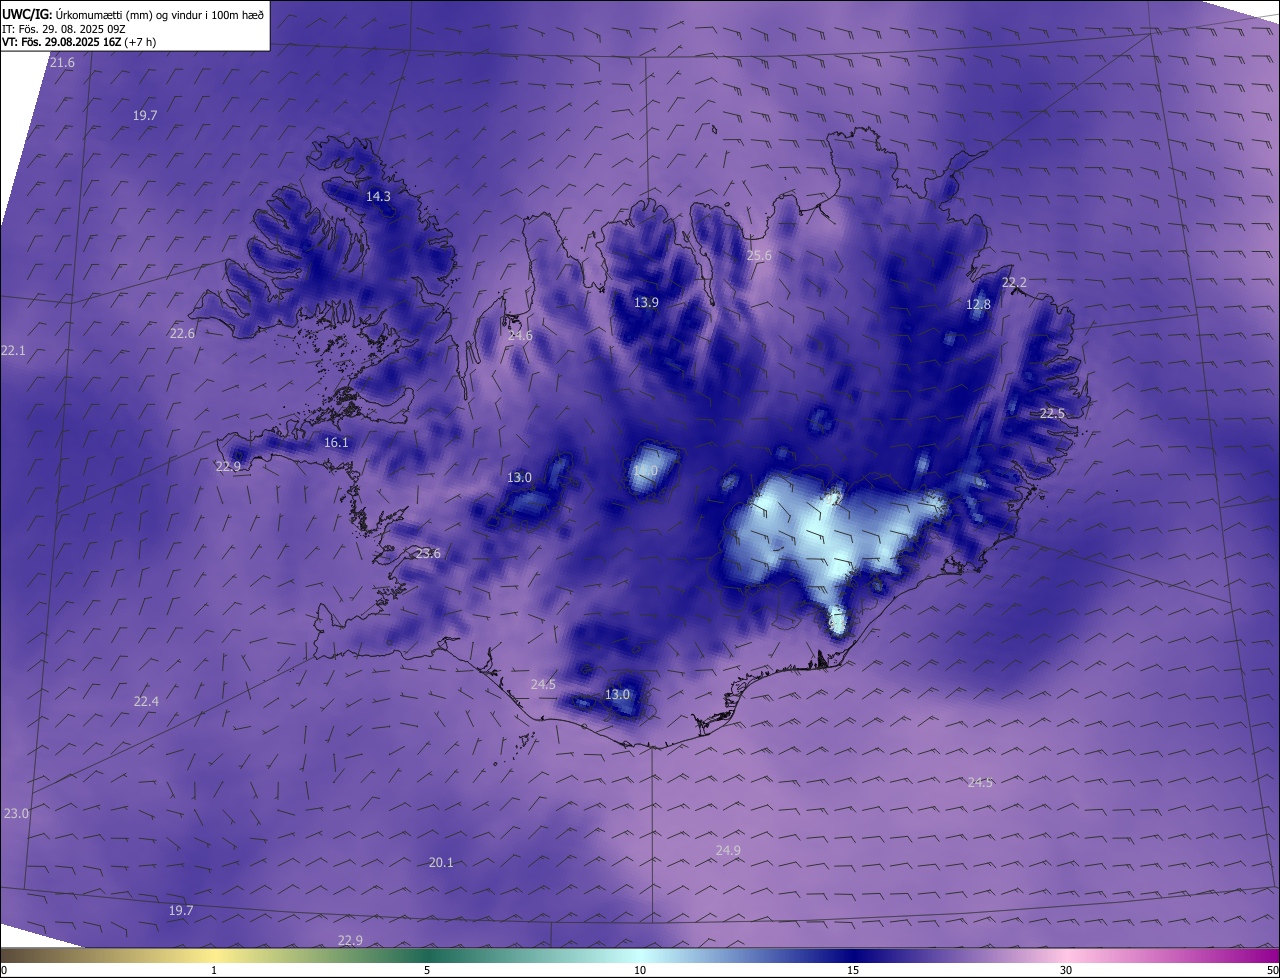The image size is (1280, 978).
Task: Click the yellow part of the color scale
Action: click(214, 956)
